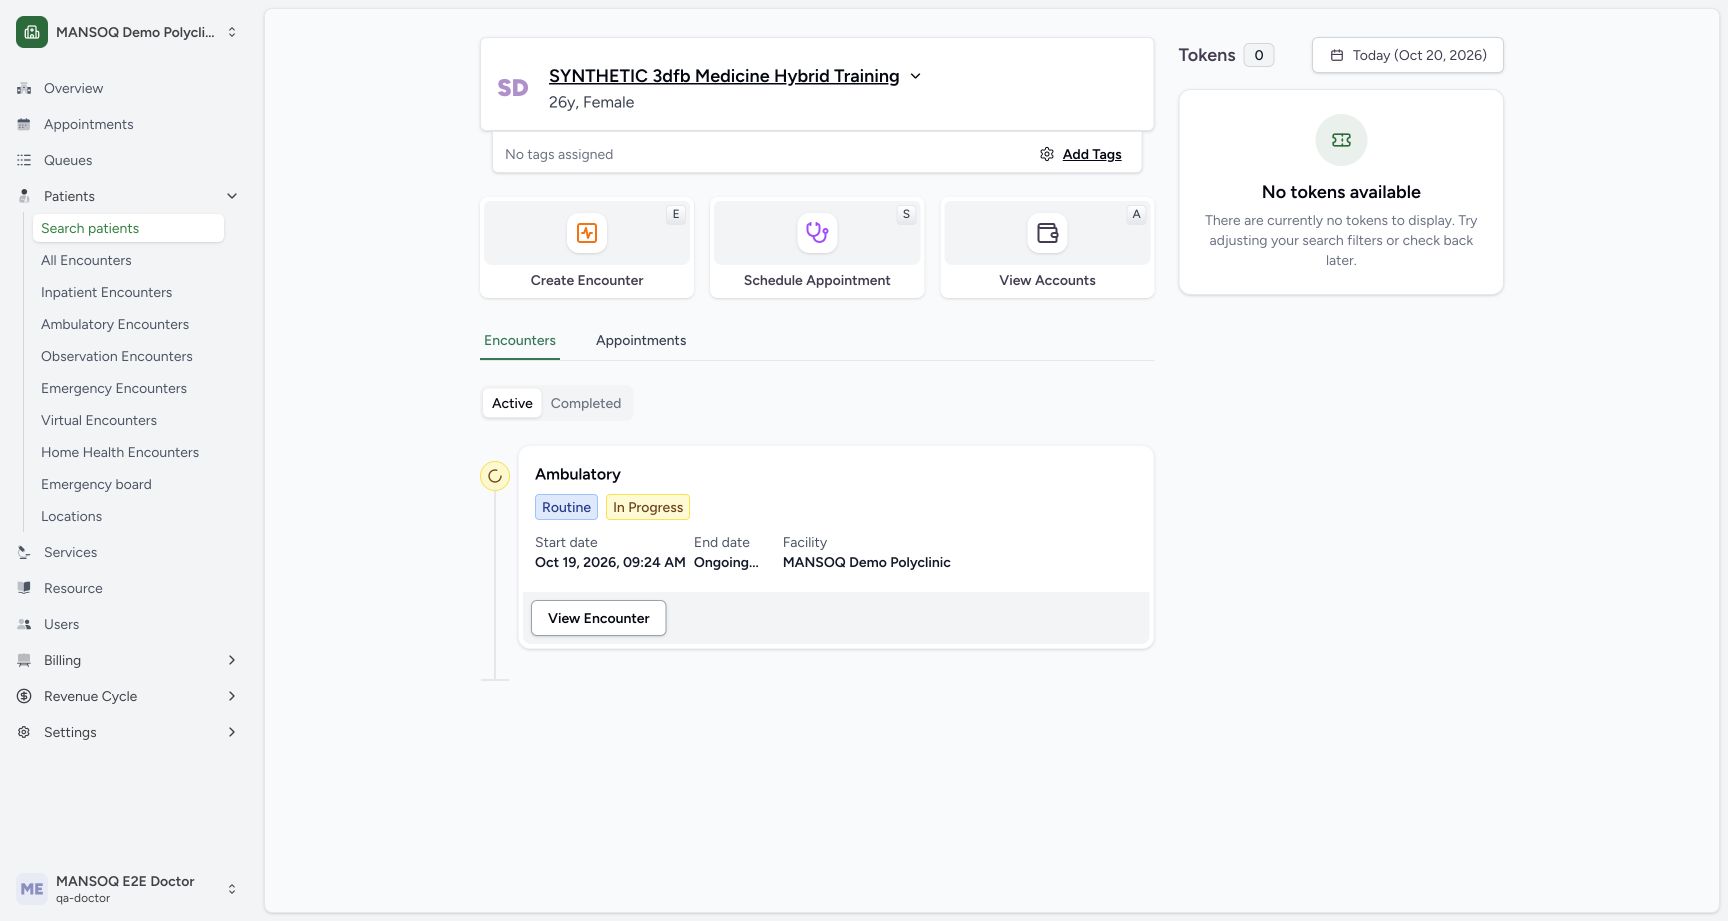Select the Active encounters filter
Image resolution: width=1728 pixels, height=921 pixels.
click(512, 403)
